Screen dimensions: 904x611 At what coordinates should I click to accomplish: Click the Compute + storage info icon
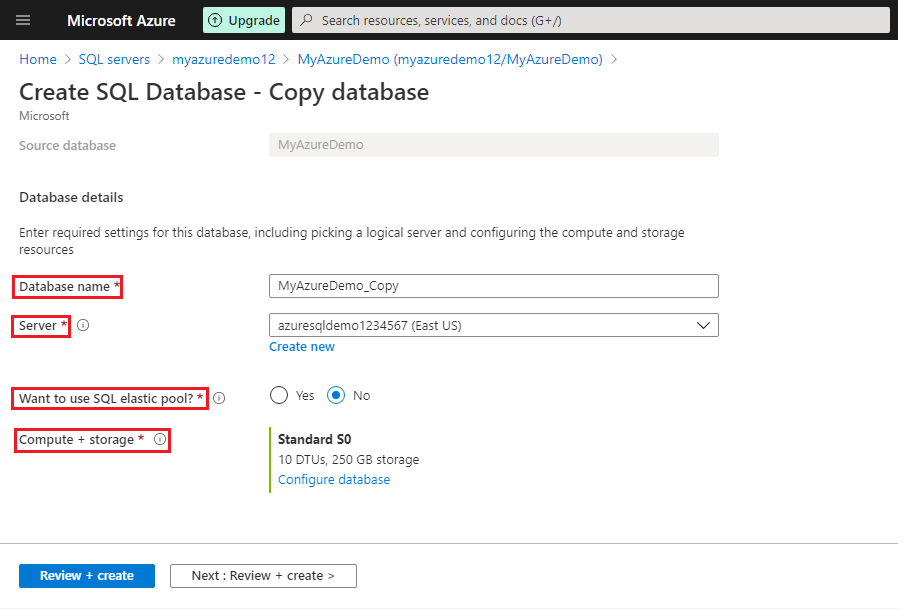tap(160, 439)
